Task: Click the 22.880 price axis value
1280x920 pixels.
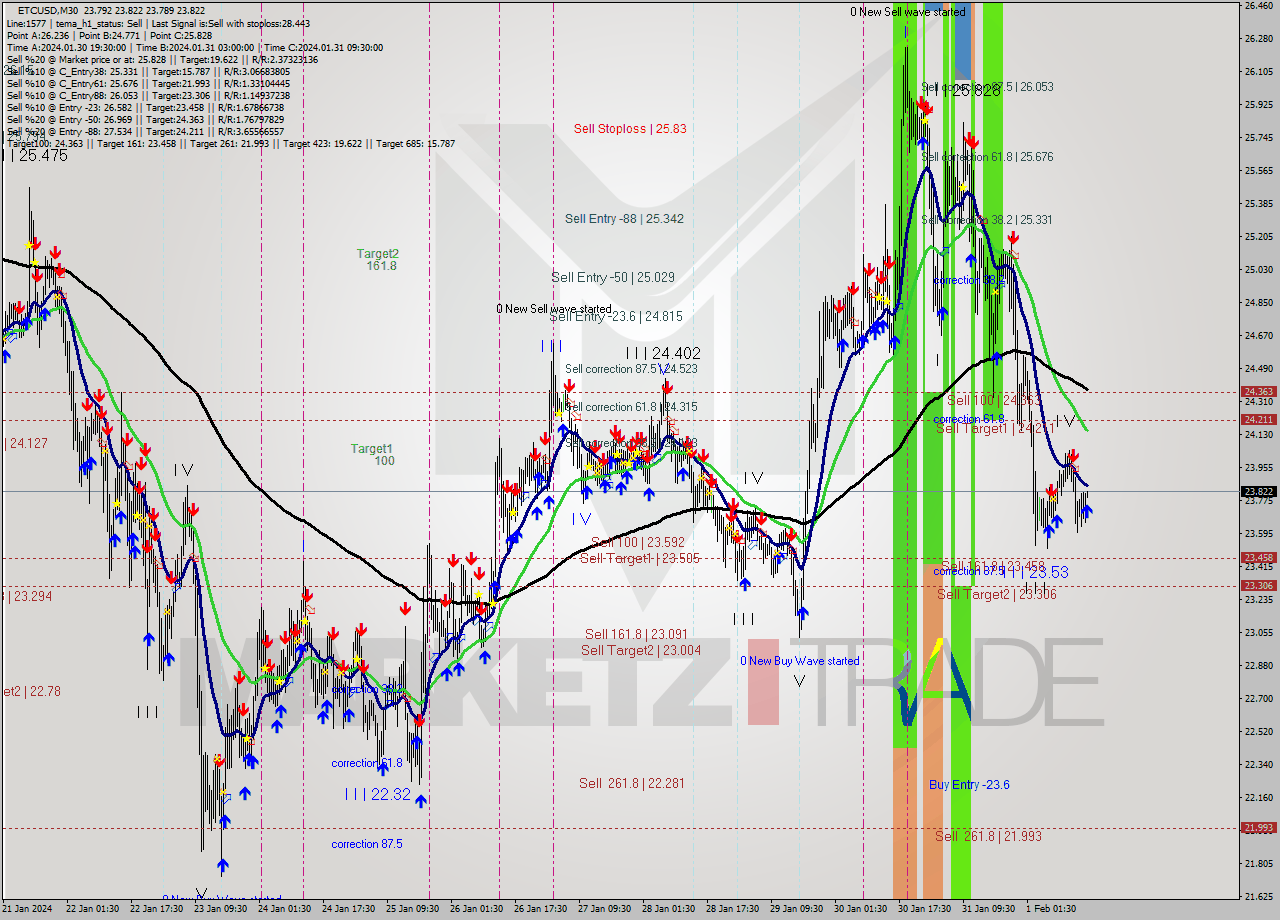Action: point(1258,666)
